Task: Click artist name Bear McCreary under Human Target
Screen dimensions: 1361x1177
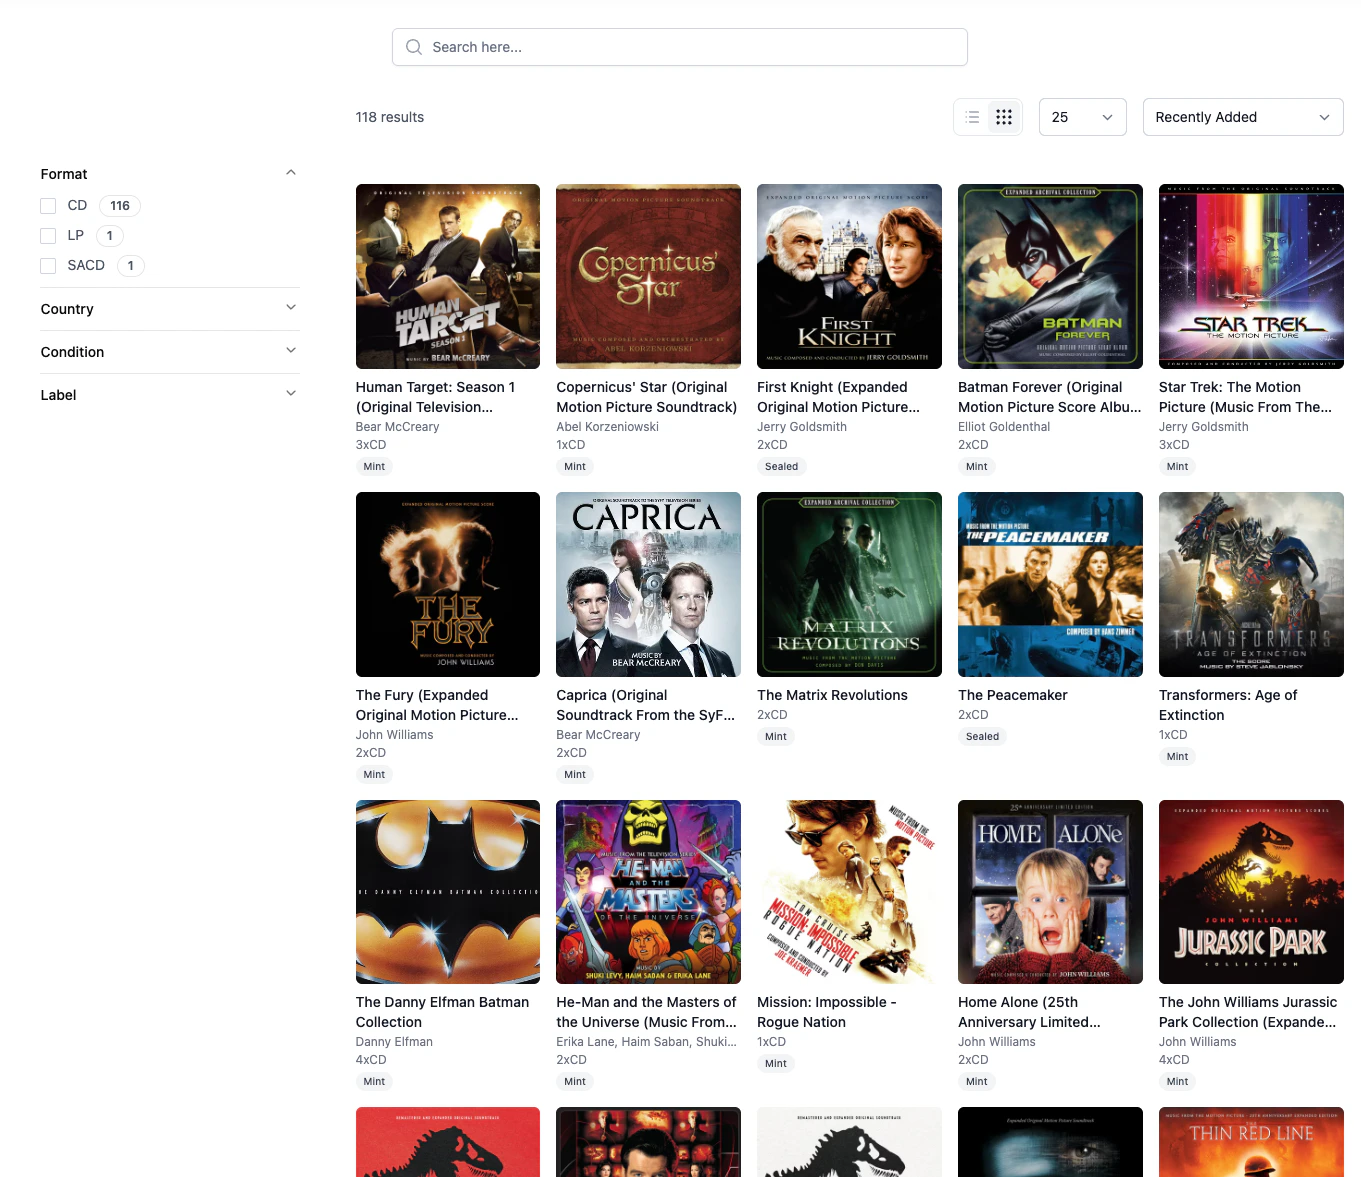Action: [x=398, y=427]
